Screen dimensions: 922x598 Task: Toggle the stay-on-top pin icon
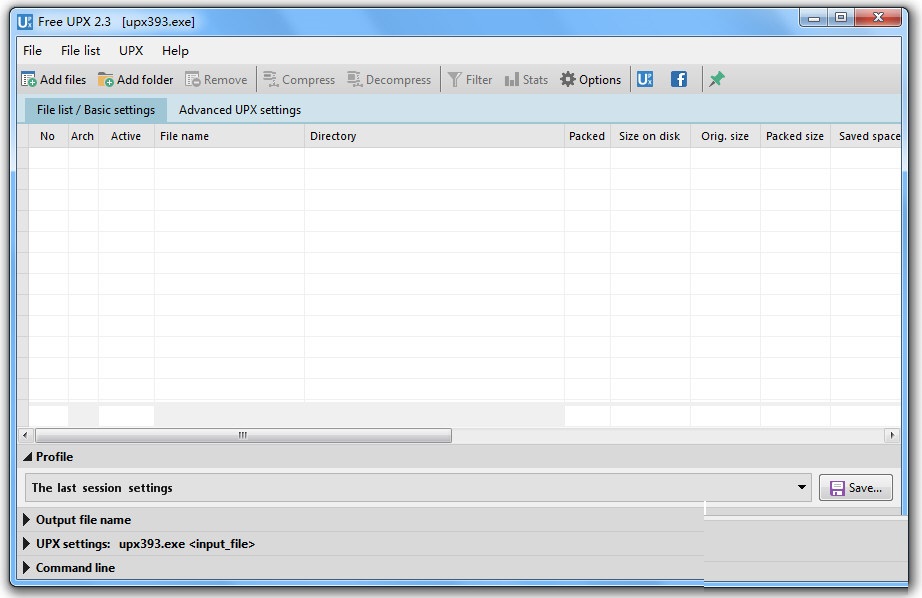pyautogui.click(x=716, y=78)
